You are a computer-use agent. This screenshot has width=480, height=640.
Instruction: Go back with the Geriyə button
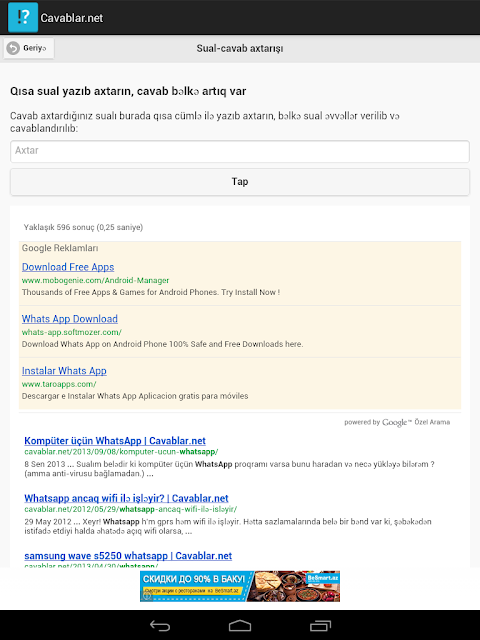(x=29, y=48)
